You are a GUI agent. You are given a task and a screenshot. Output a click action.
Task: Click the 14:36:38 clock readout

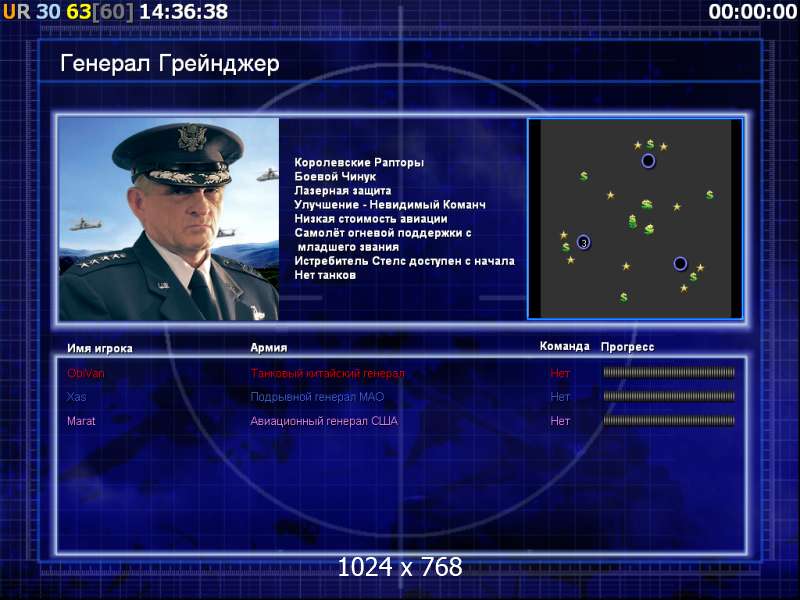(184, 12)
